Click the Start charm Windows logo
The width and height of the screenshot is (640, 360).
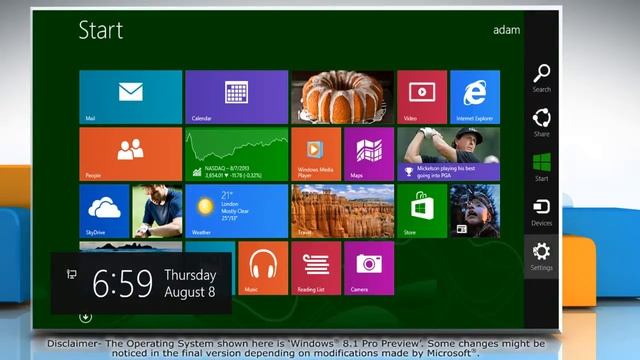pos(542,167)
